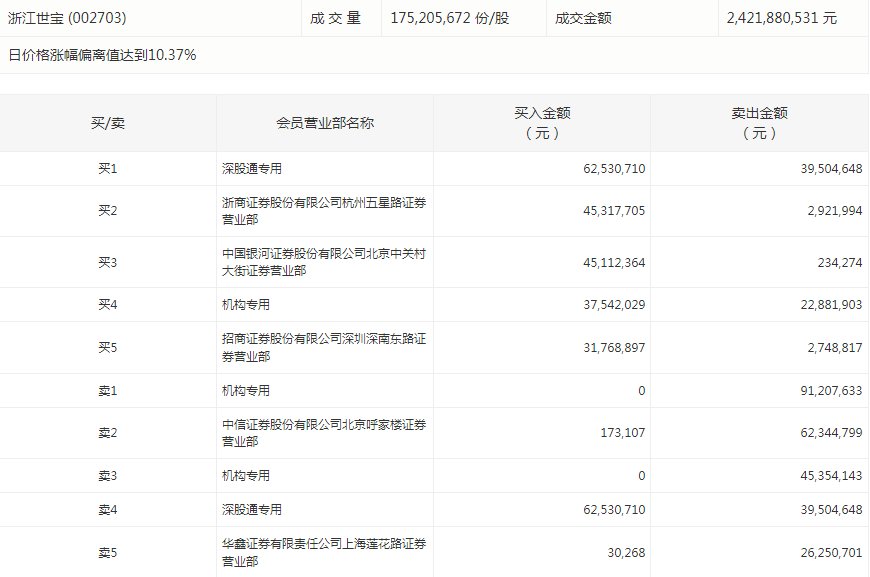Image resolution: width=870 pixels, height=577 pixels.
Task: Open 华鑫证券 上海莲花路 branch entry
Action: (x=324, y=552)
